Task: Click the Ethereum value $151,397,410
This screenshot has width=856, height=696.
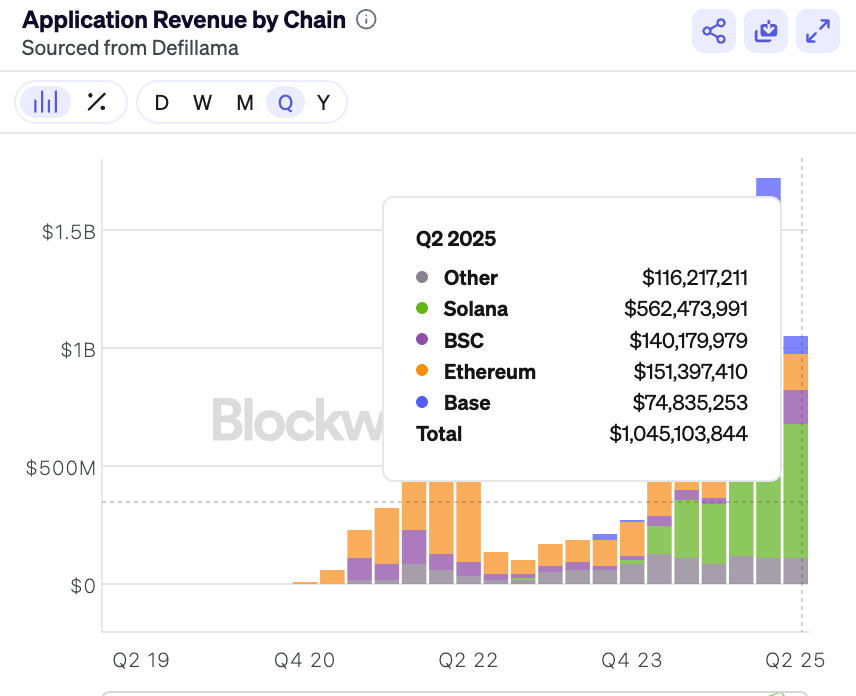Action: point(690,372)
